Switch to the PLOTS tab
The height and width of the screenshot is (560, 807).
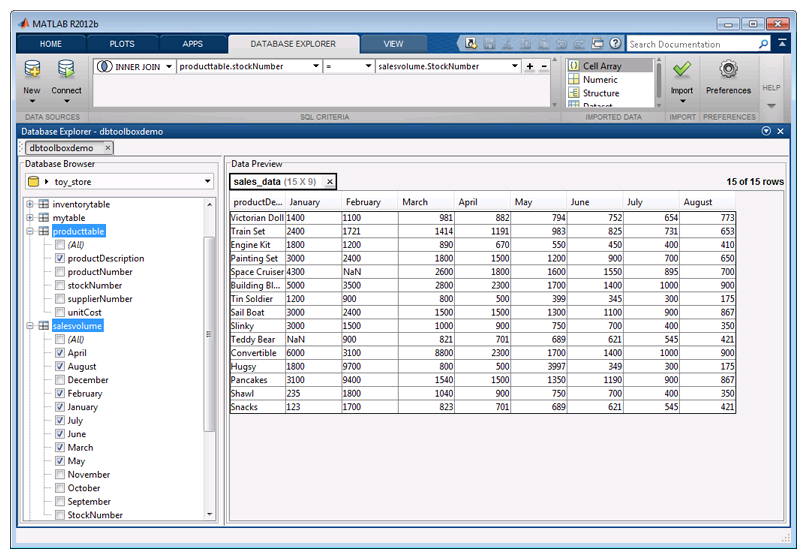(x=122, y=44)
